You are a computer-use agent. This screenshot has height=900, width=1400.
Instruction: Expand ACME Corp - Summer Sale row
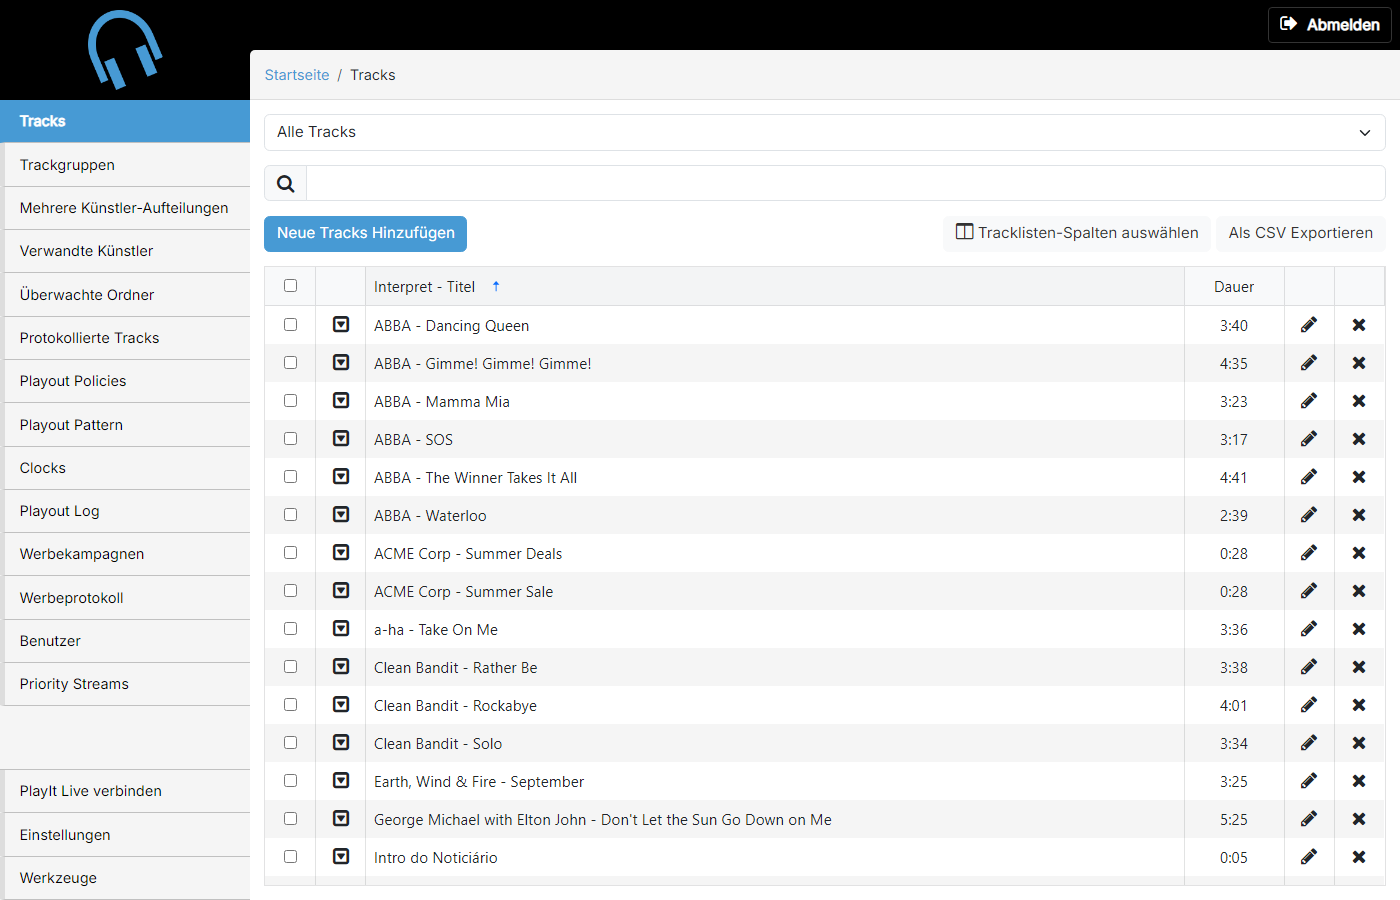(341, 590)
